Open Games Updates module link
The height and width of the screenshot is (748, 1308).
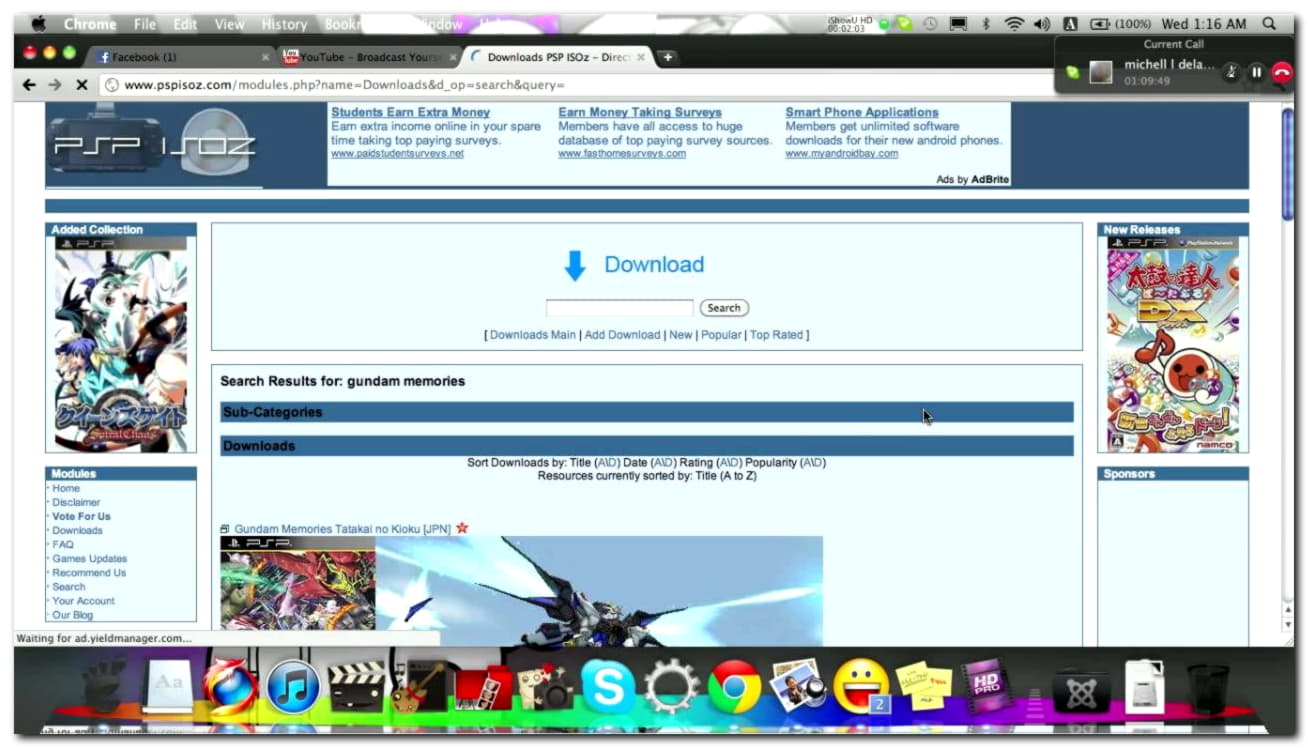tap(89, 559)
